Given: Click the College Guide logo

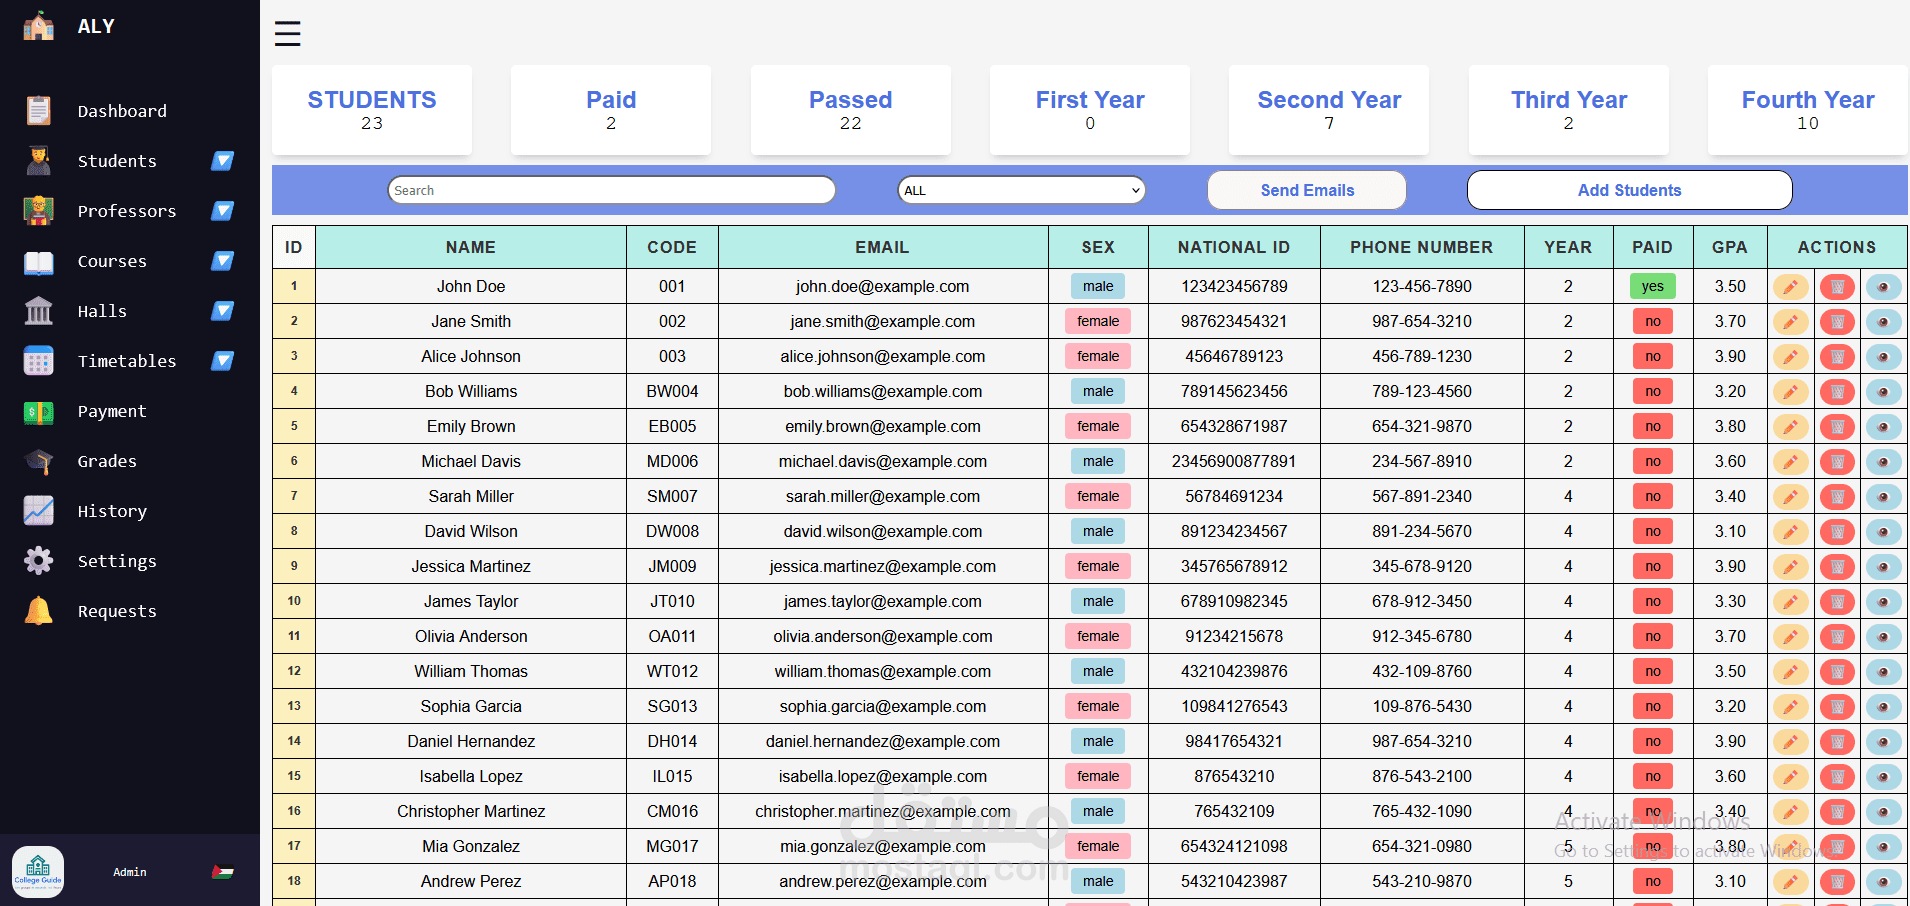Looking at the screenshot, I should (38, 872).
